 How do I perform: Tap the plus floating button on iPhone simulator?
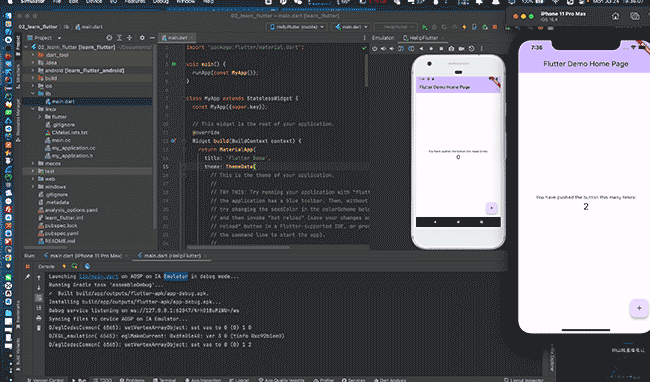(x=639, y=308)
